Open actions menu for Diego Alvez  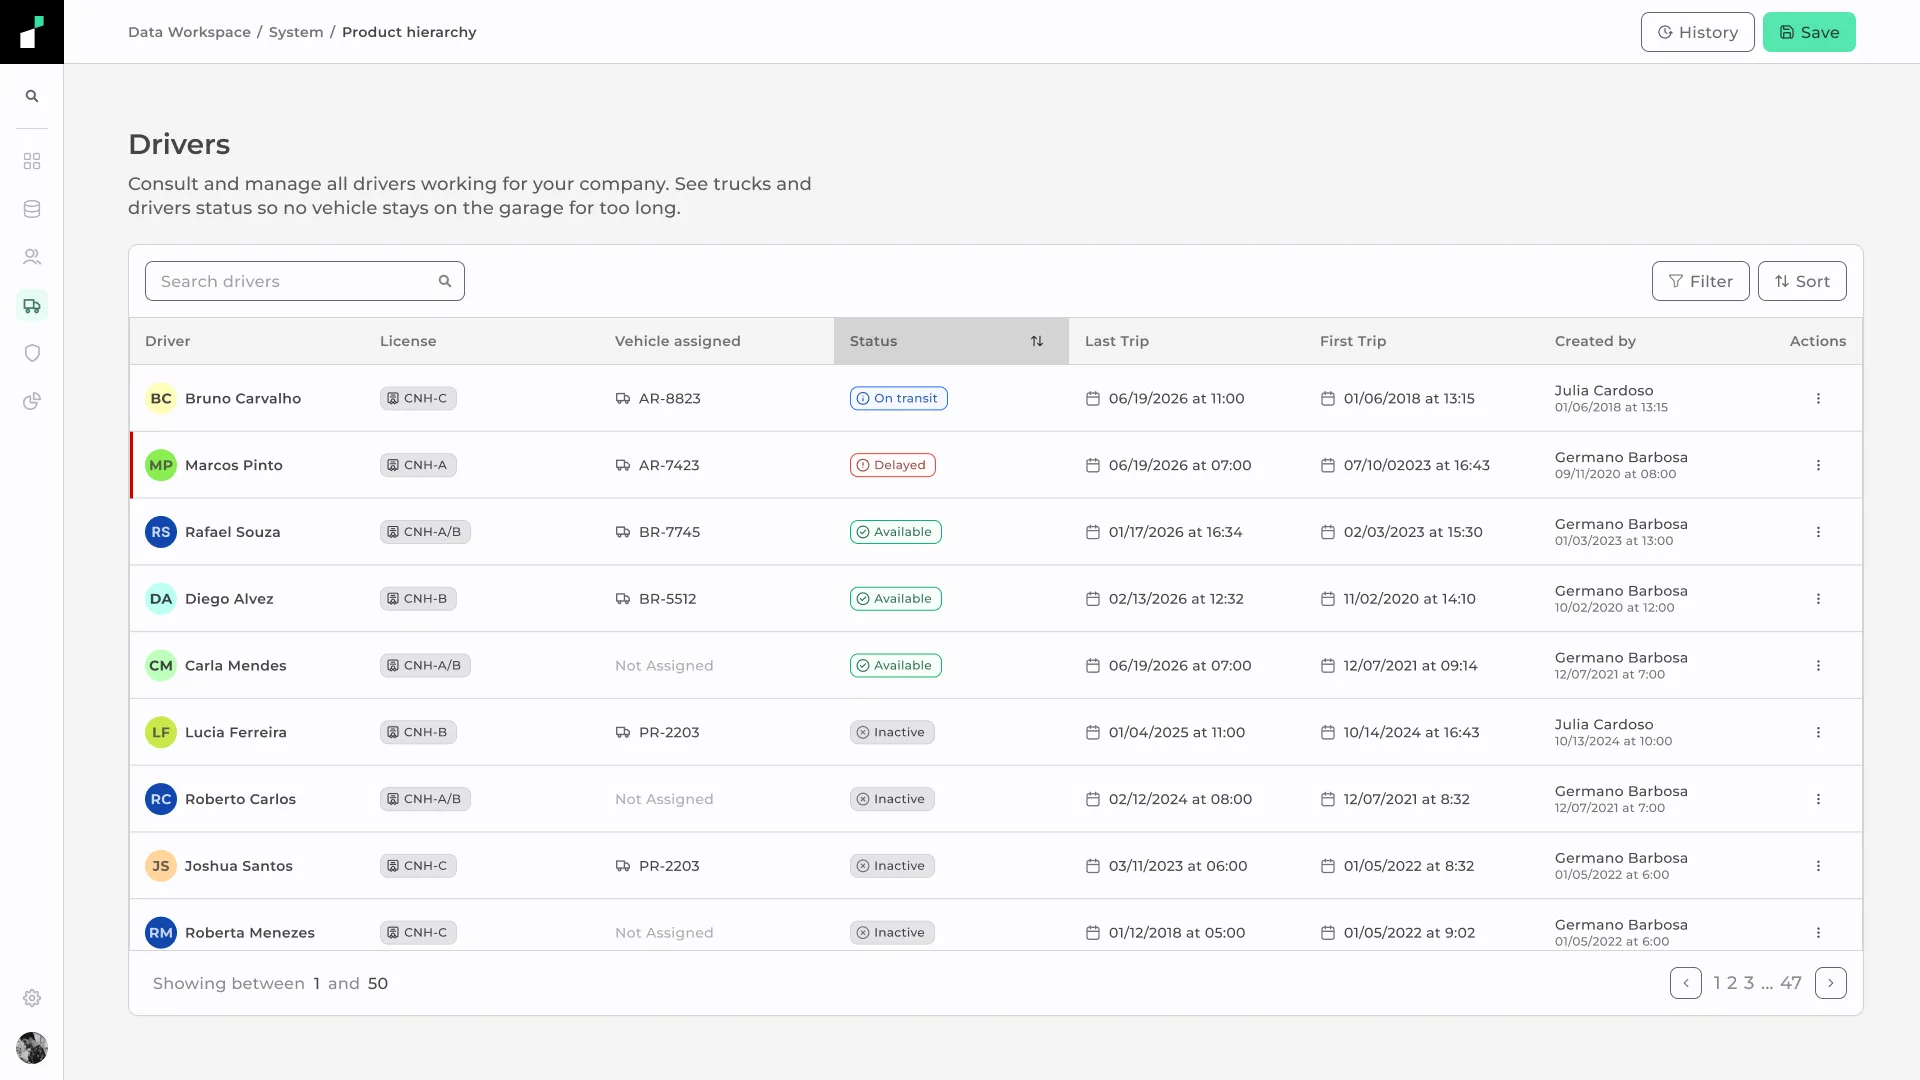coord(1818,599)
